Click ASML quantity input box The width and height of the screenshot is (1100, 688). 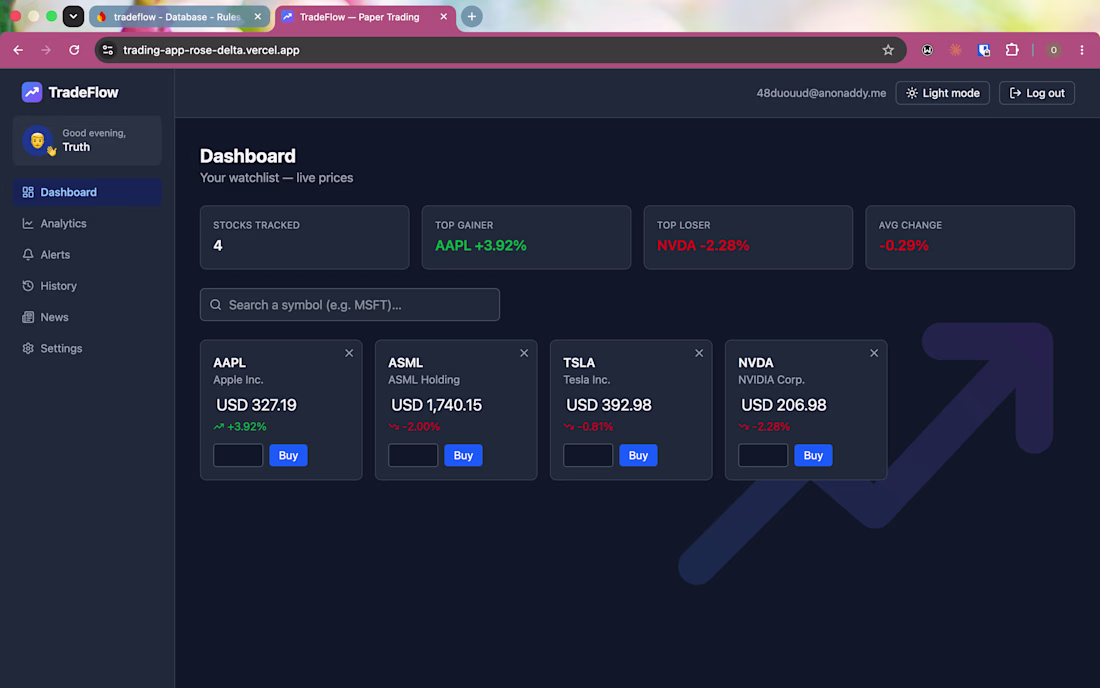pos(412,455)
